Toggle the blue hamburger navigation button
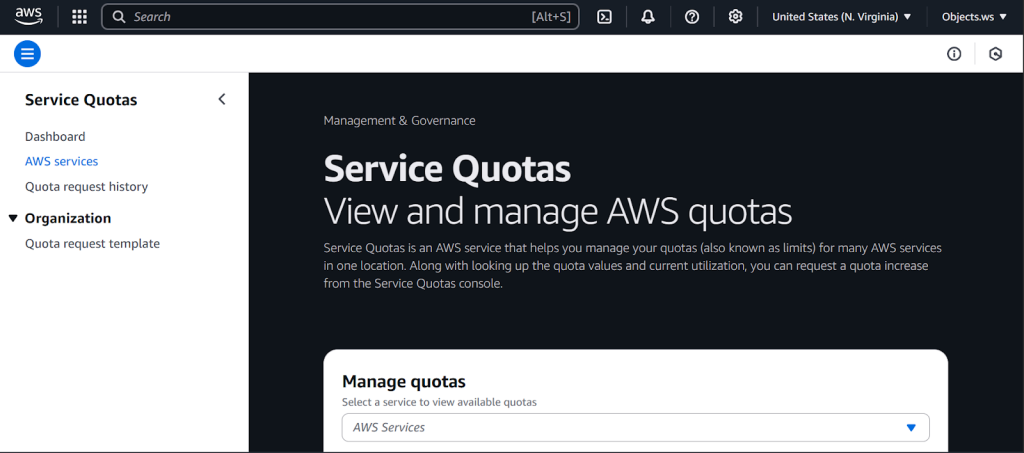 [28, 54]
